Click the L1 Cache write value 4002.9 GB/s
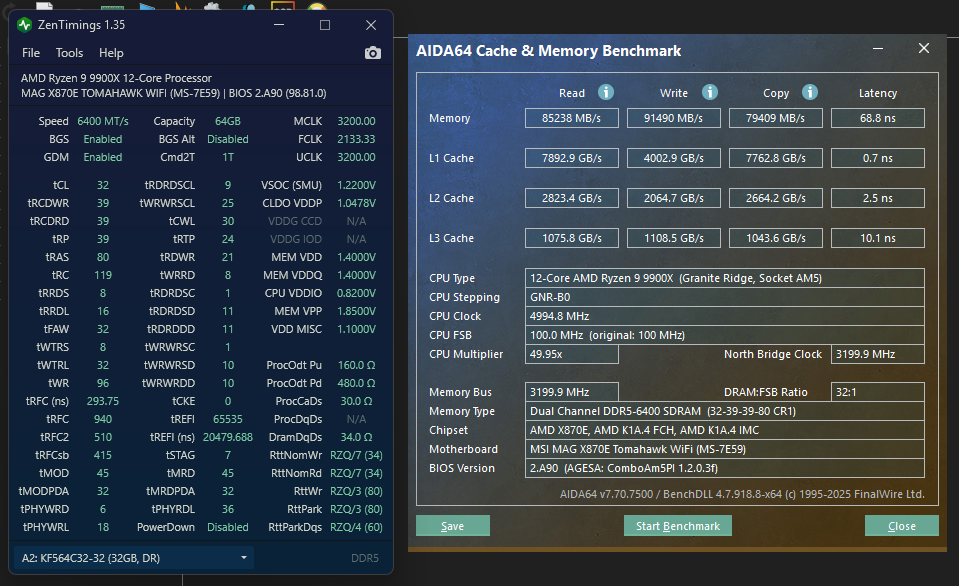This screenshot has width=959, height=586. [x=673, y=158]
